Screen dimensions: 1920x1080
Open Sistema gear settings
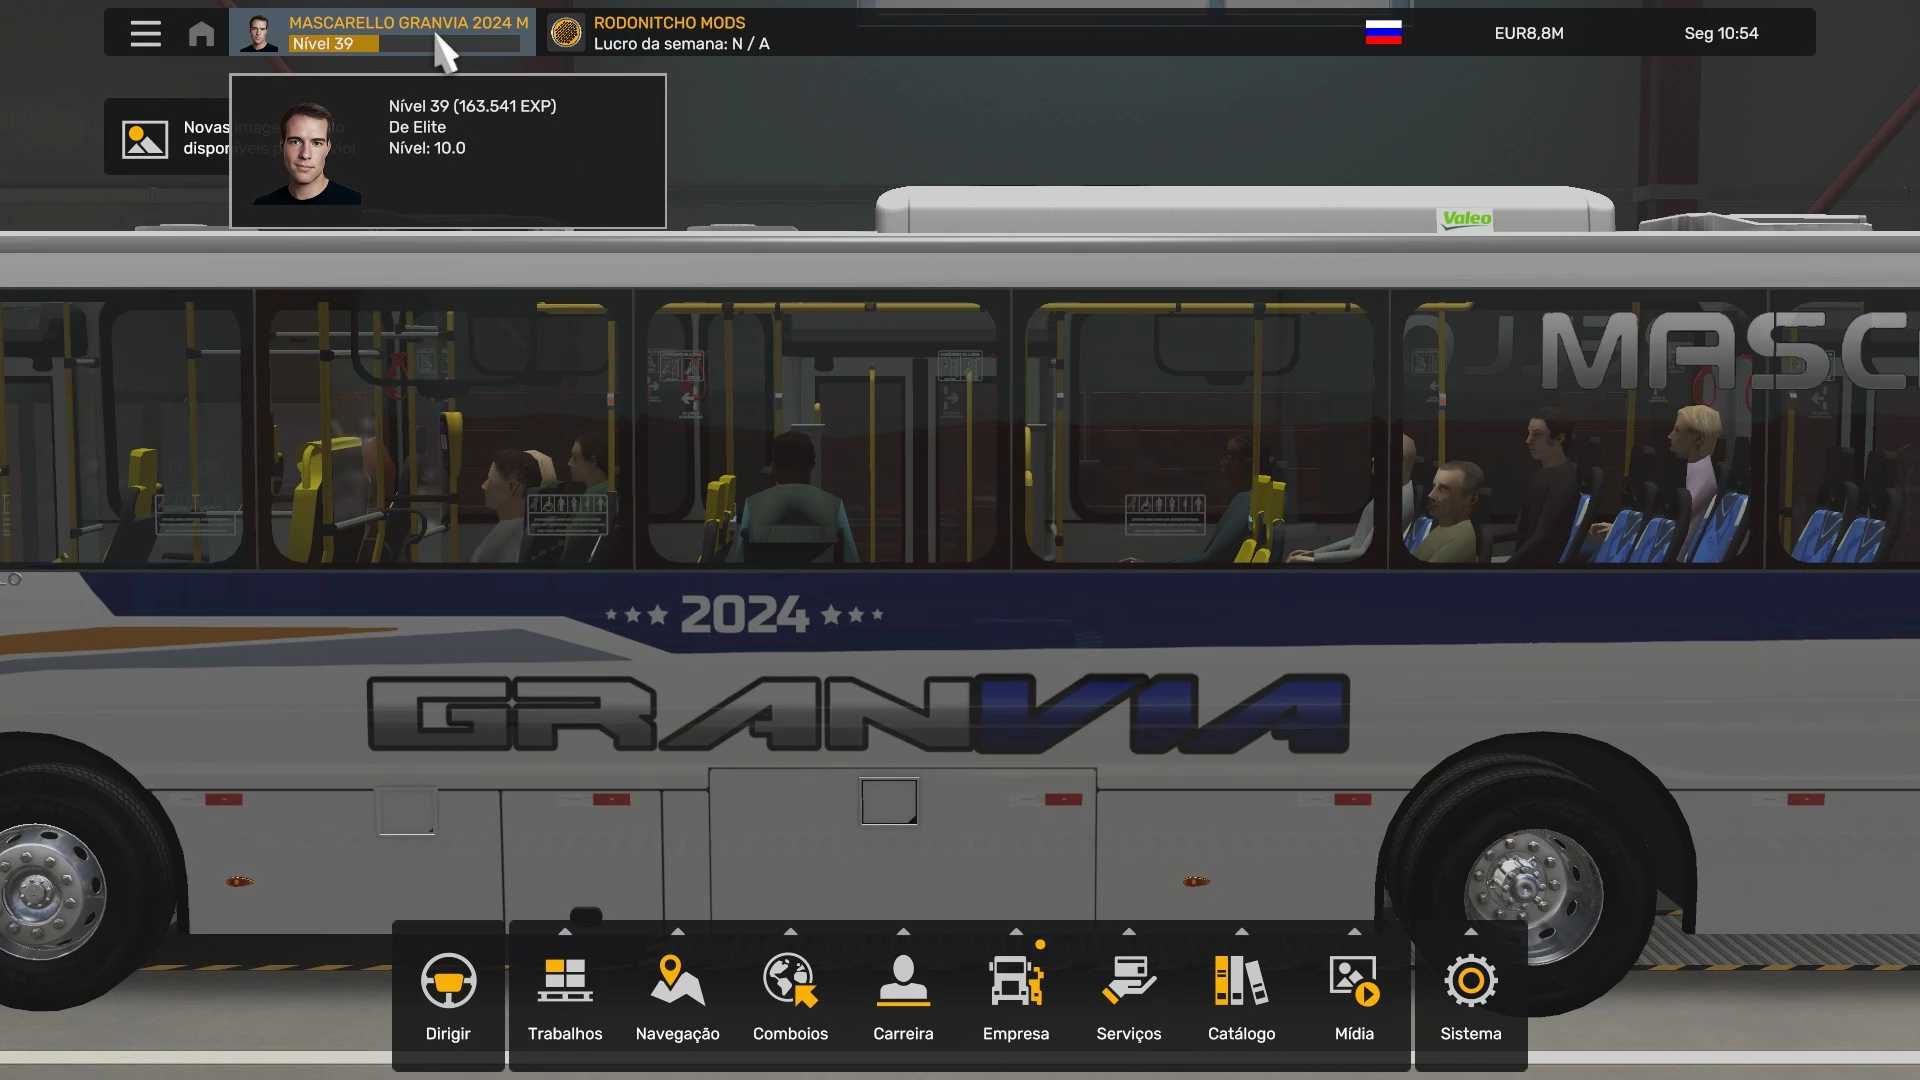point(1470,981)
